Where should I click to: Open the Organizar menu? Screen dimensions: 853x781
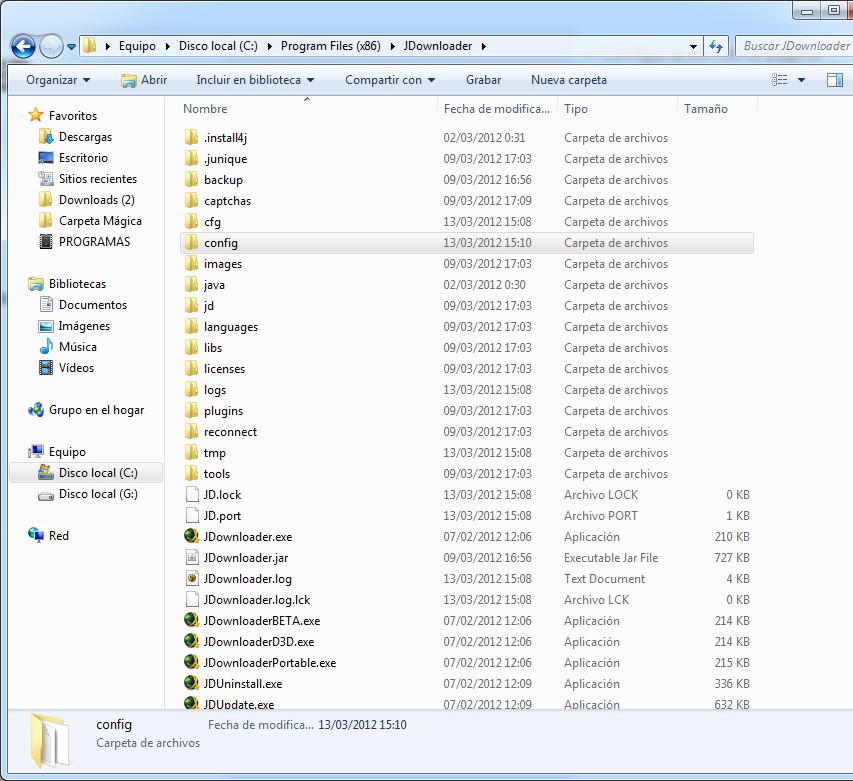click(x=58, y=80)
